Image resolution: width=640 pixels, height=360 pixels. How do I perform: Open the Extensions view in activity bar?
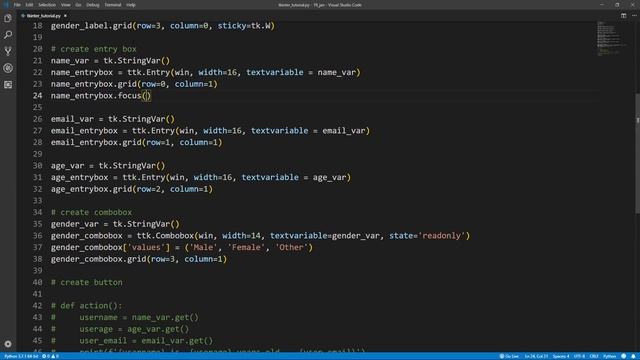(8, 84)
